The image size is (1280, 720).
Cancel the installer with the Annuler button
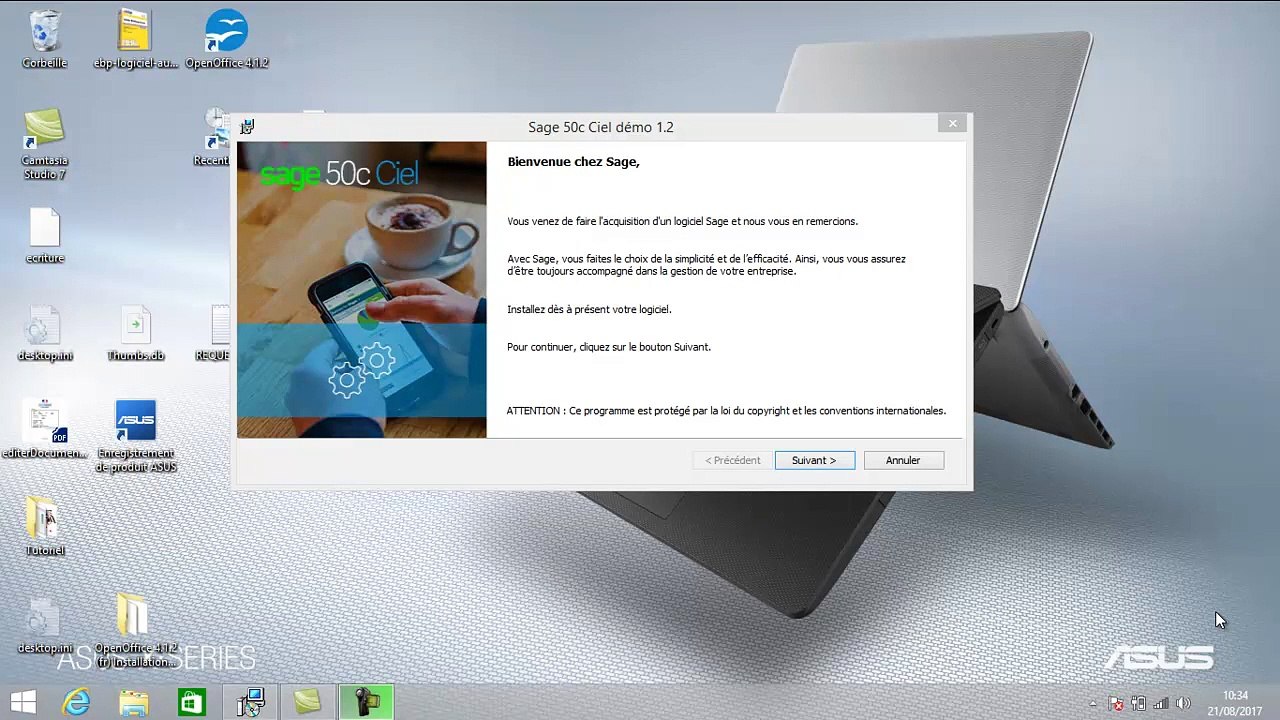tap(902, 460)
